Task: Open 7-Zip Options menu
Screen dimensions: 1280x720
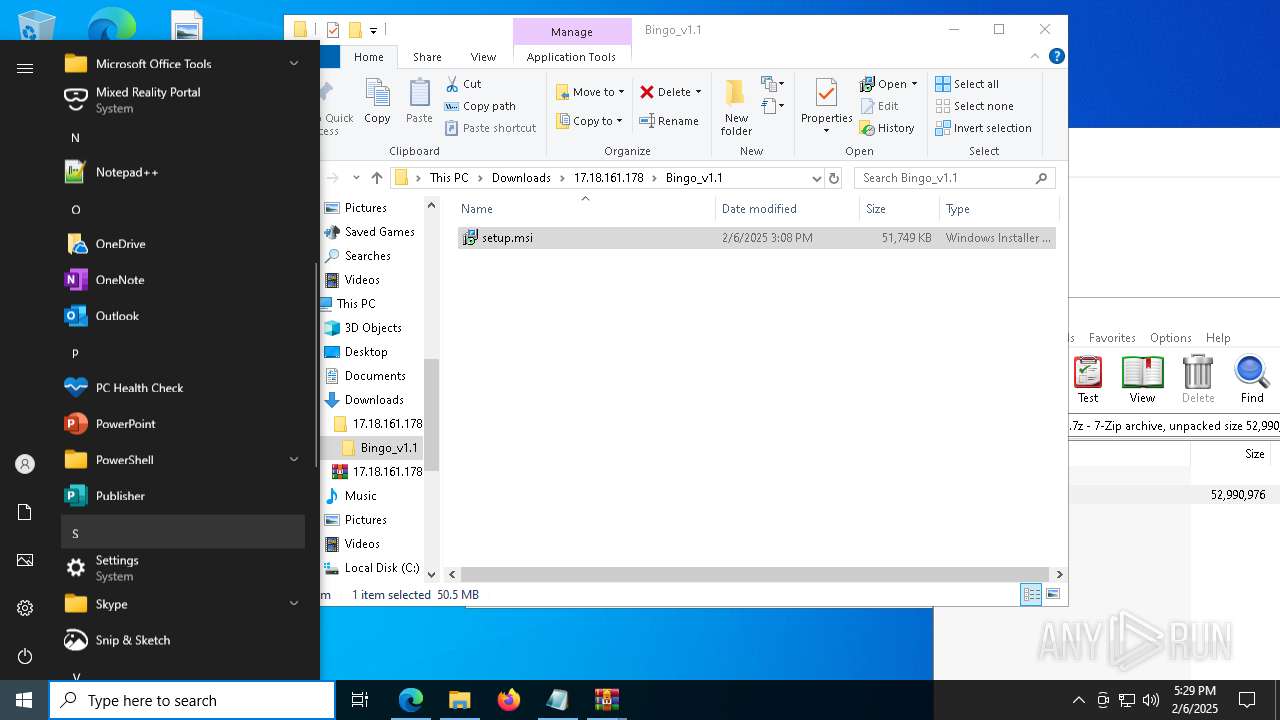Action: (x=1170, y=338)
